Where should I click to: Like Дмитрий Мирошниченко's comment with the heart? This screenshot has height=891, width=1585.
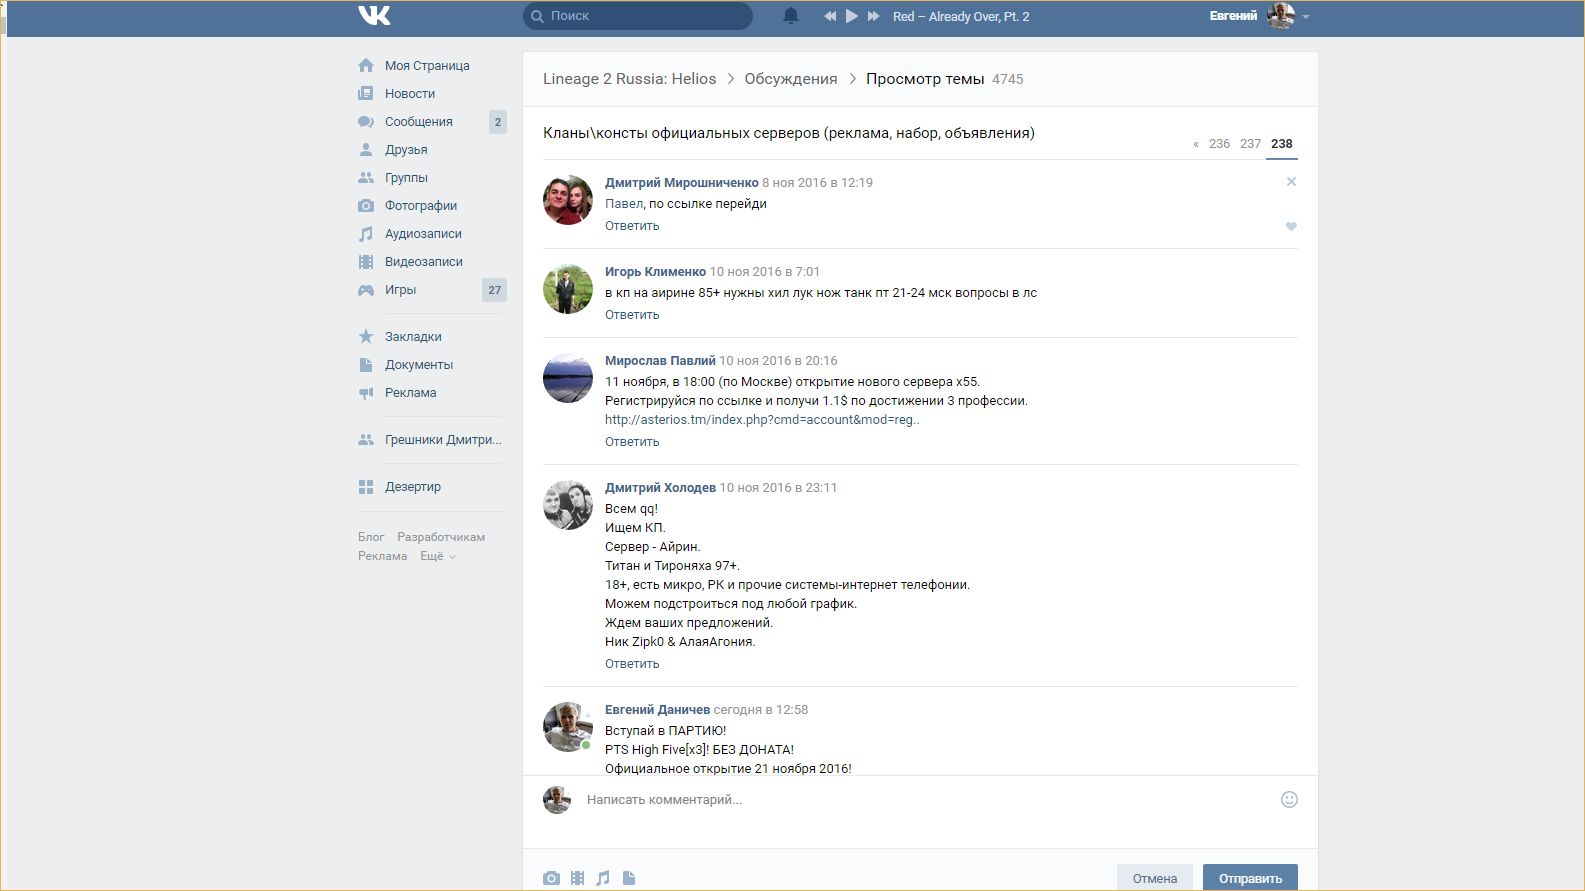coord(1291,226)
